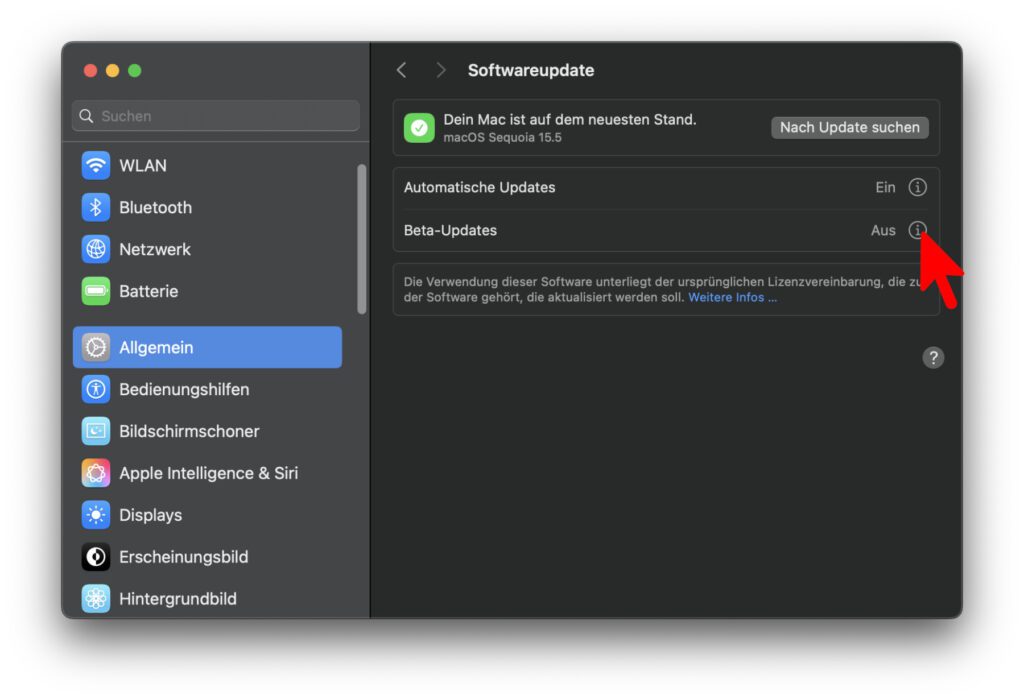The width and height of the screenshot is (1024, 700).
Task: Open the Bildschirmschoner icon
Action: pos(96,432)
